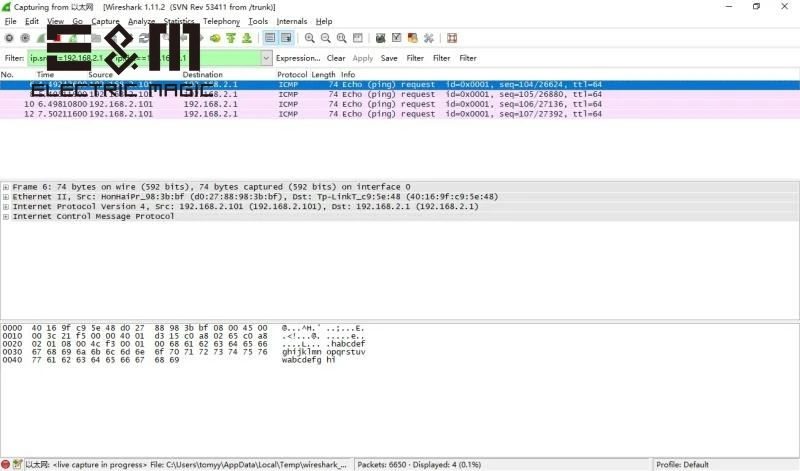Open the File menu
The height and width of the screenshot is (471, 800).
tap(10, 21)
